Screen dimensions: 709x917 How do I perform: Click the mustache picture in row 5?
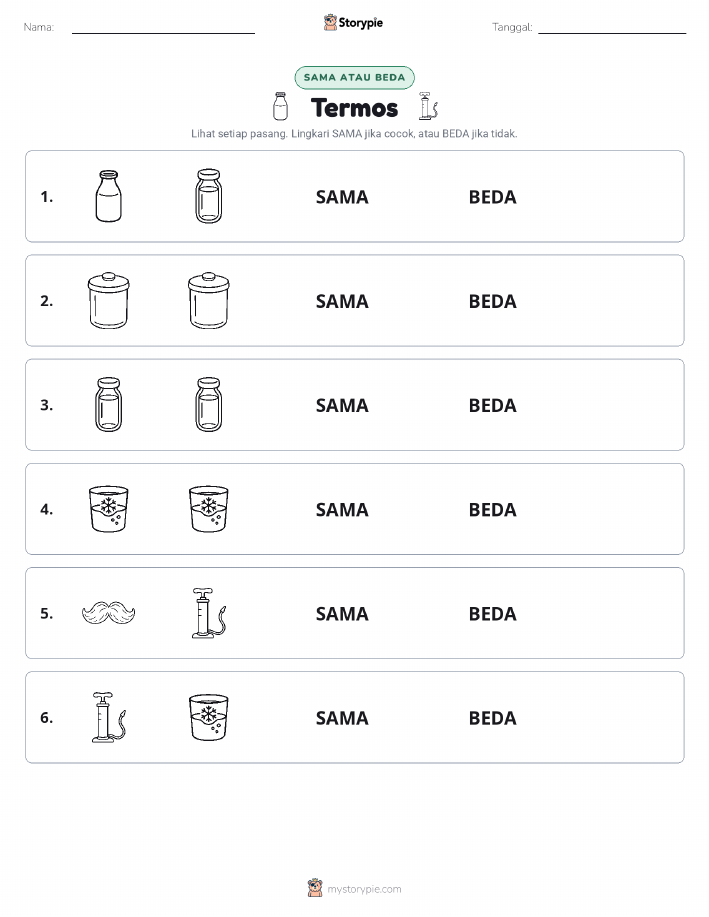click(x=108, y=613)
